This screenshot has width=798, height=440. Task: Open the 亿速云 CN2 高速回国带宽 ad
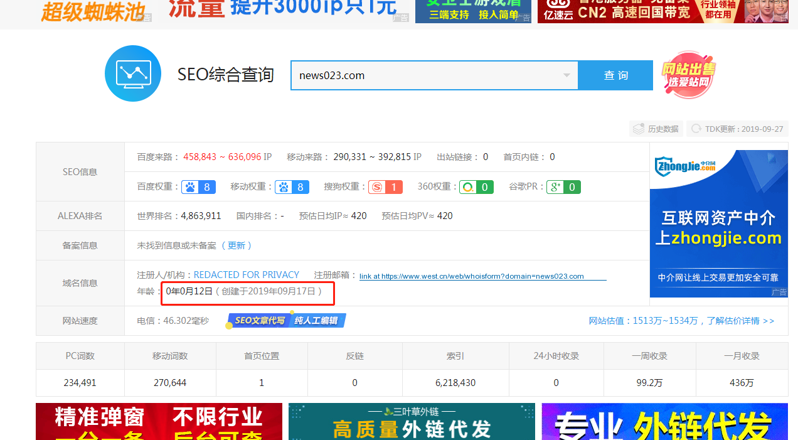(x=663, y=11)
